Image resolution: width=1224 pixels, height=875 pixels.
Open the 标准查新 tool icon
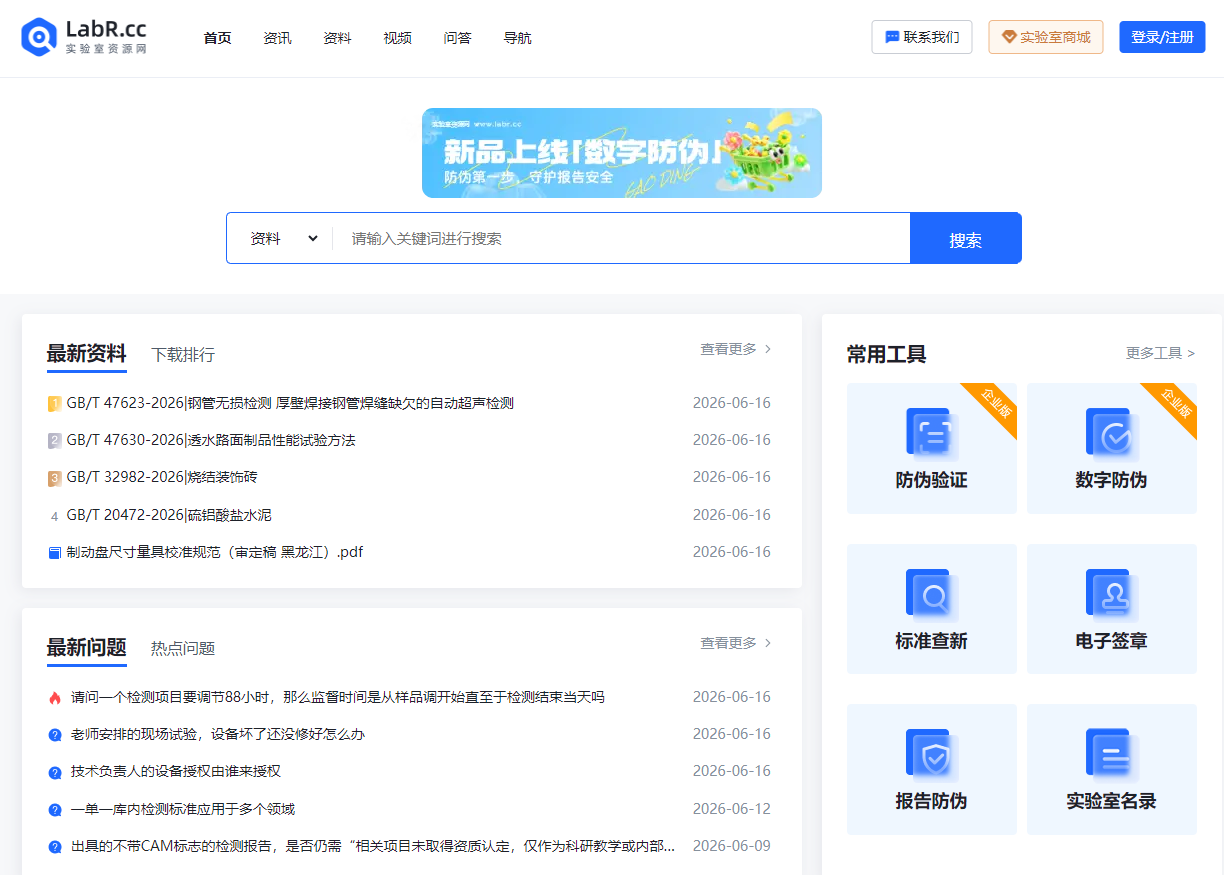(x=932, y=594)
